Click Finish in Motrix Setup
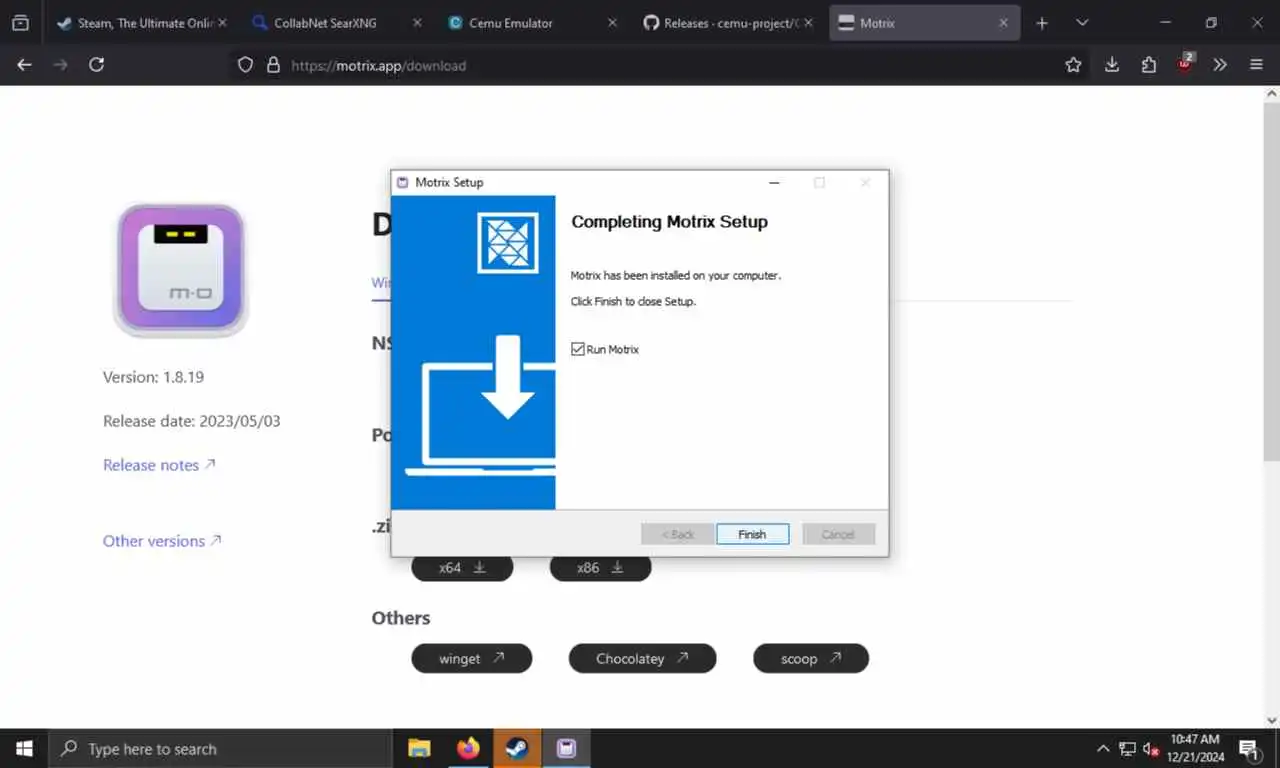Image resolution: width=1280 pixels, height=768 pixels. (752, 534)
